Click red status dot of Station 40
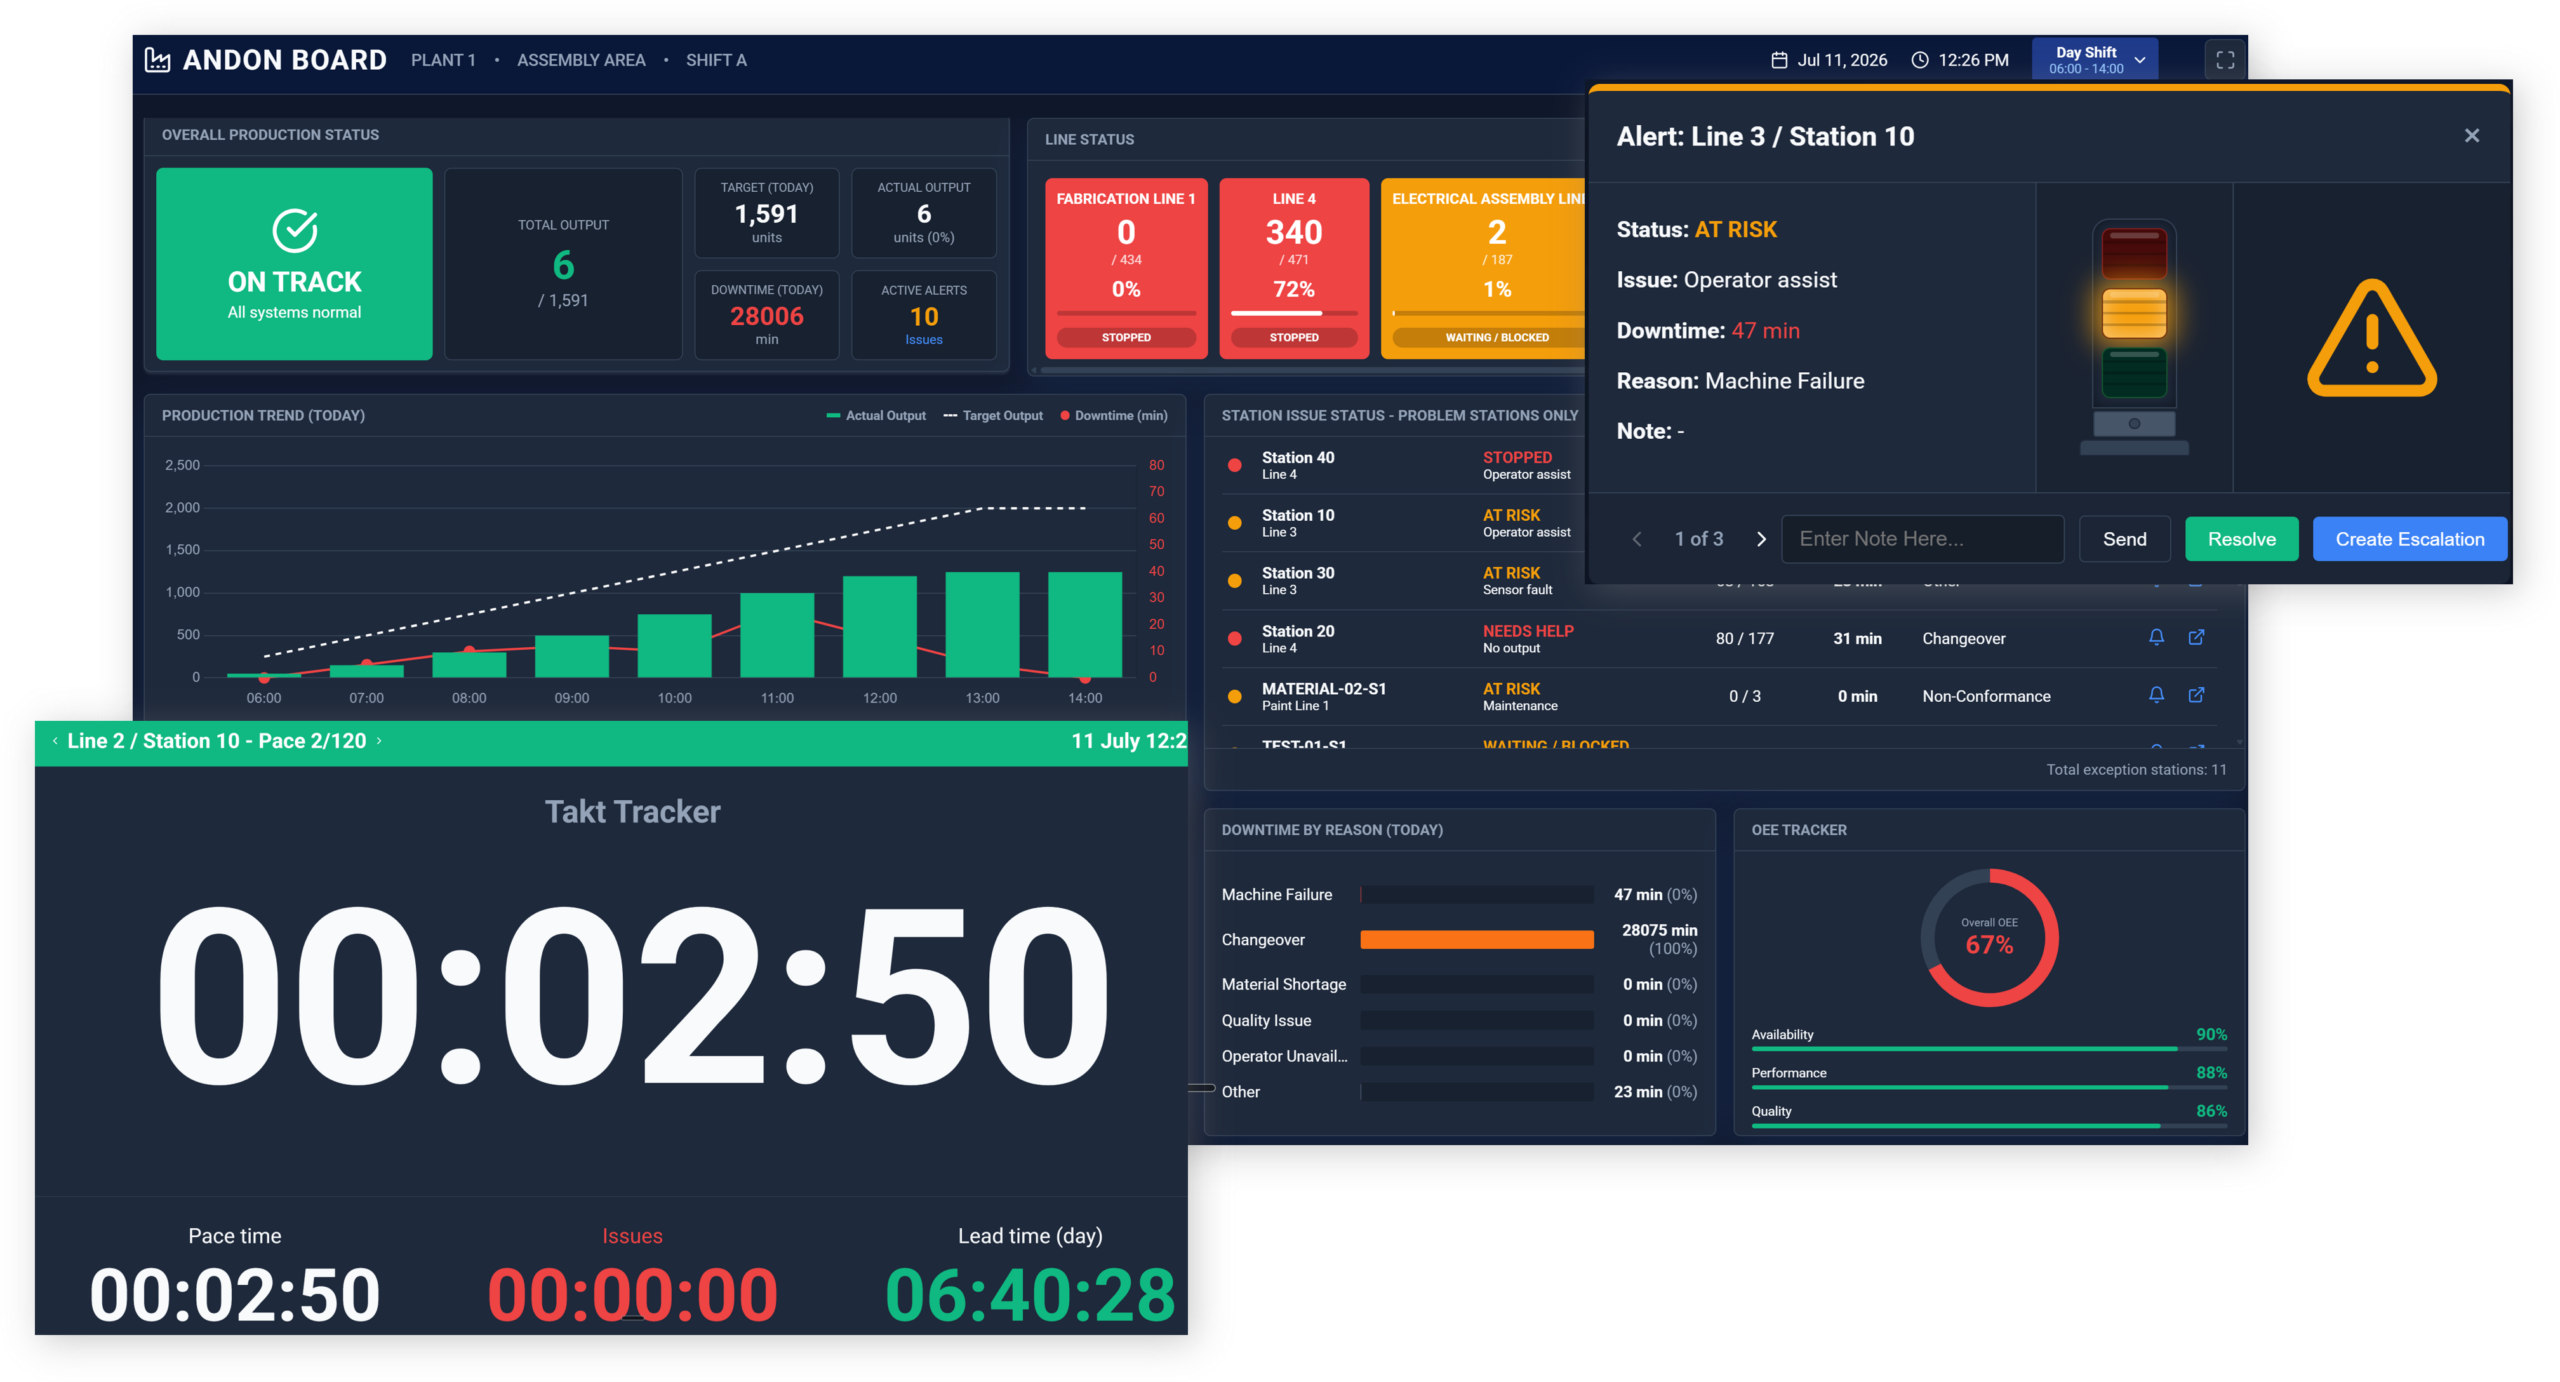 1234,465
